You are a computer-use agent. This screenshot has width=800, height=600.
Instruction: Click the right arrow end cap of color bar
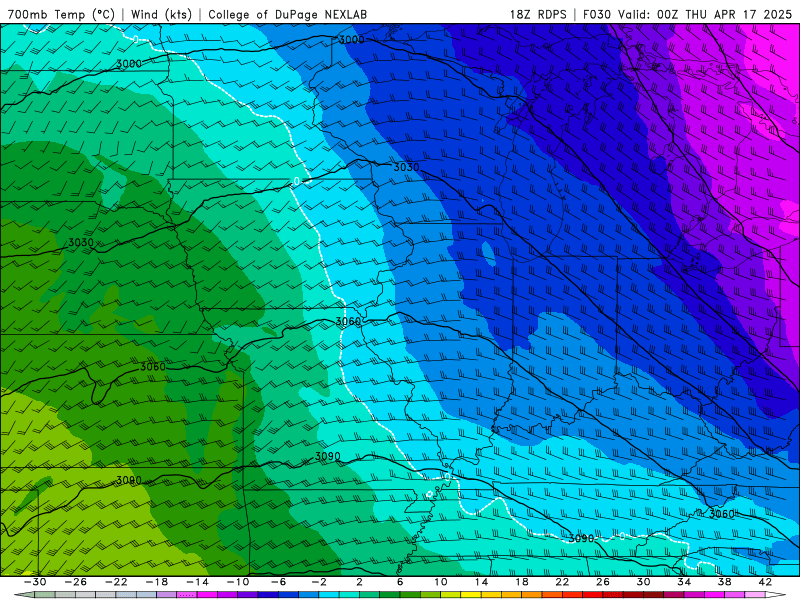click(776, 595)
